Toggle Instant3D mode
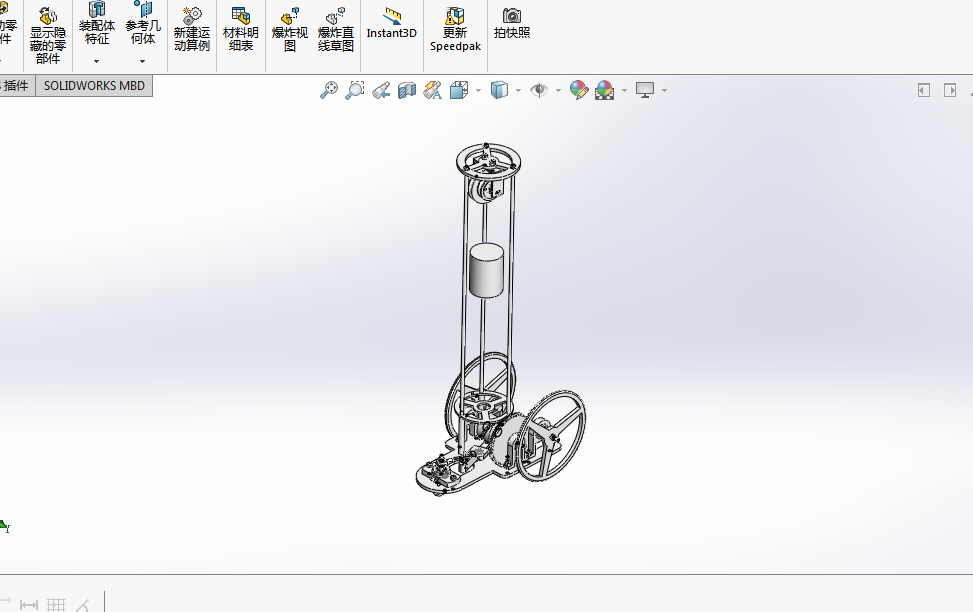This screenshot has height=612, width=973. 392,24
